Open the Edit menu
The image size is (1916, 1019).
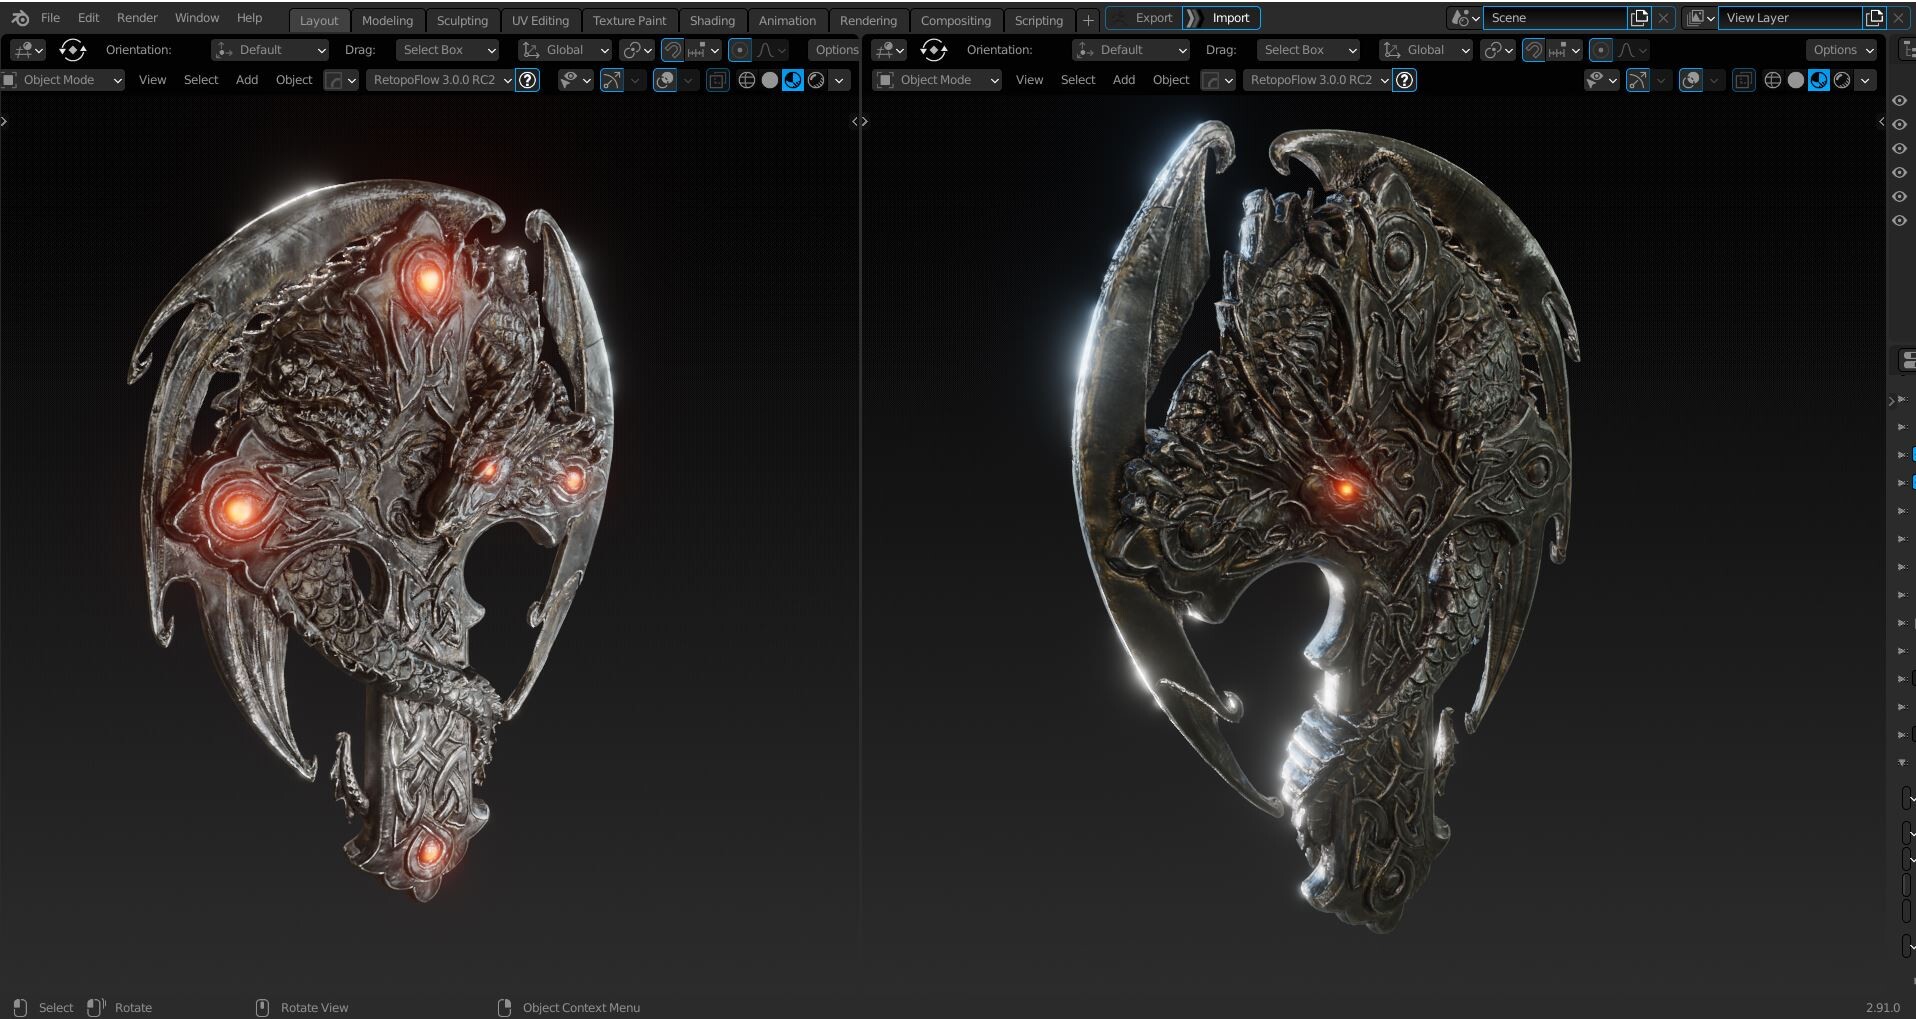(x=89, y=18)
